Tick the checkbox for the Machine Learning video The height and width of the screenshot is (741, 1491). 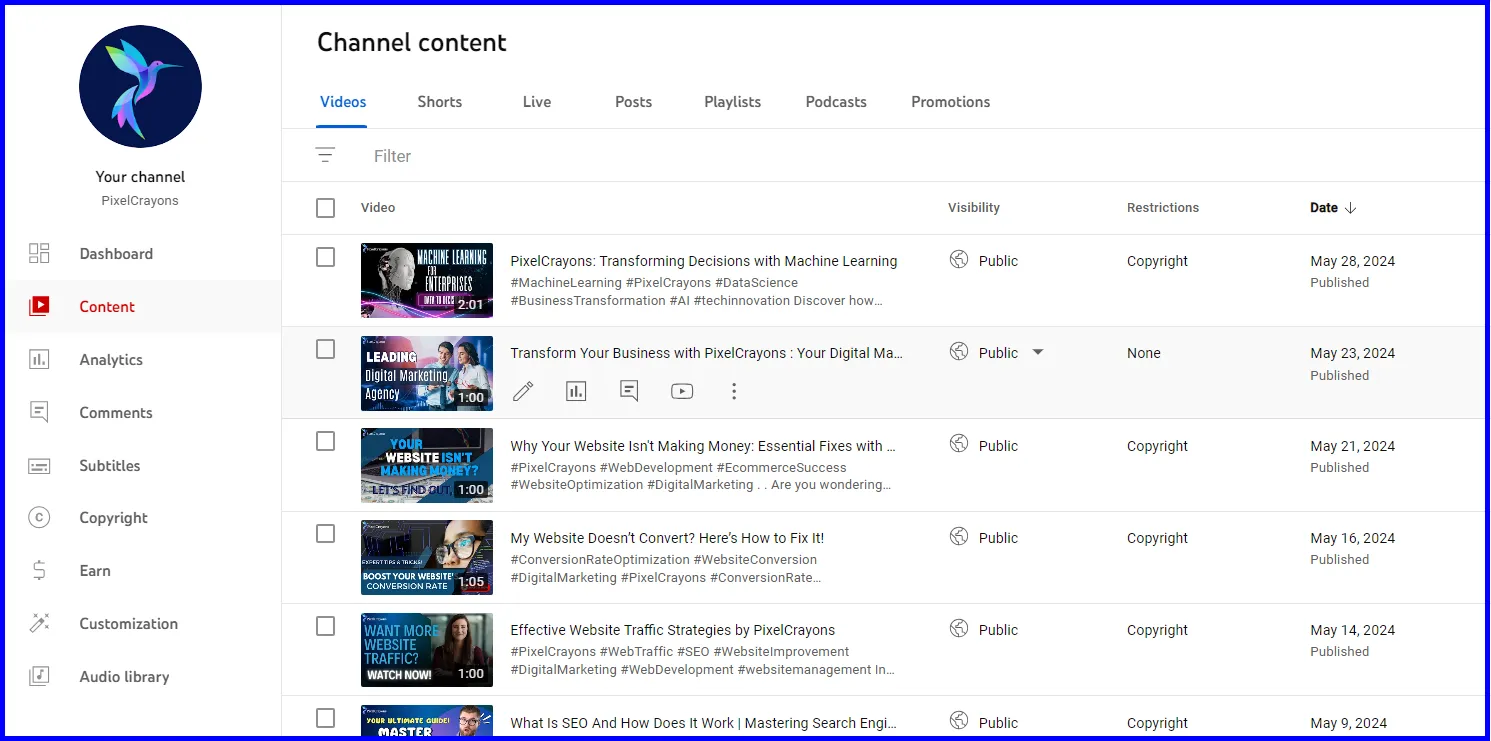(x=325, y=256)
